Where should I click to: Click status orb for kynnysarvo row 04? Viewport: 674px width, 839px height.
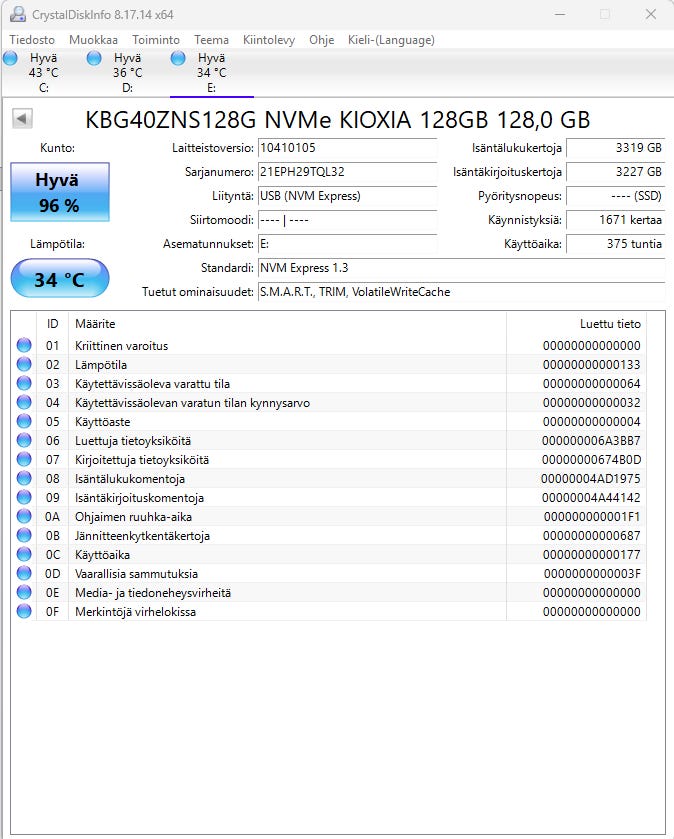pos(24,402)
